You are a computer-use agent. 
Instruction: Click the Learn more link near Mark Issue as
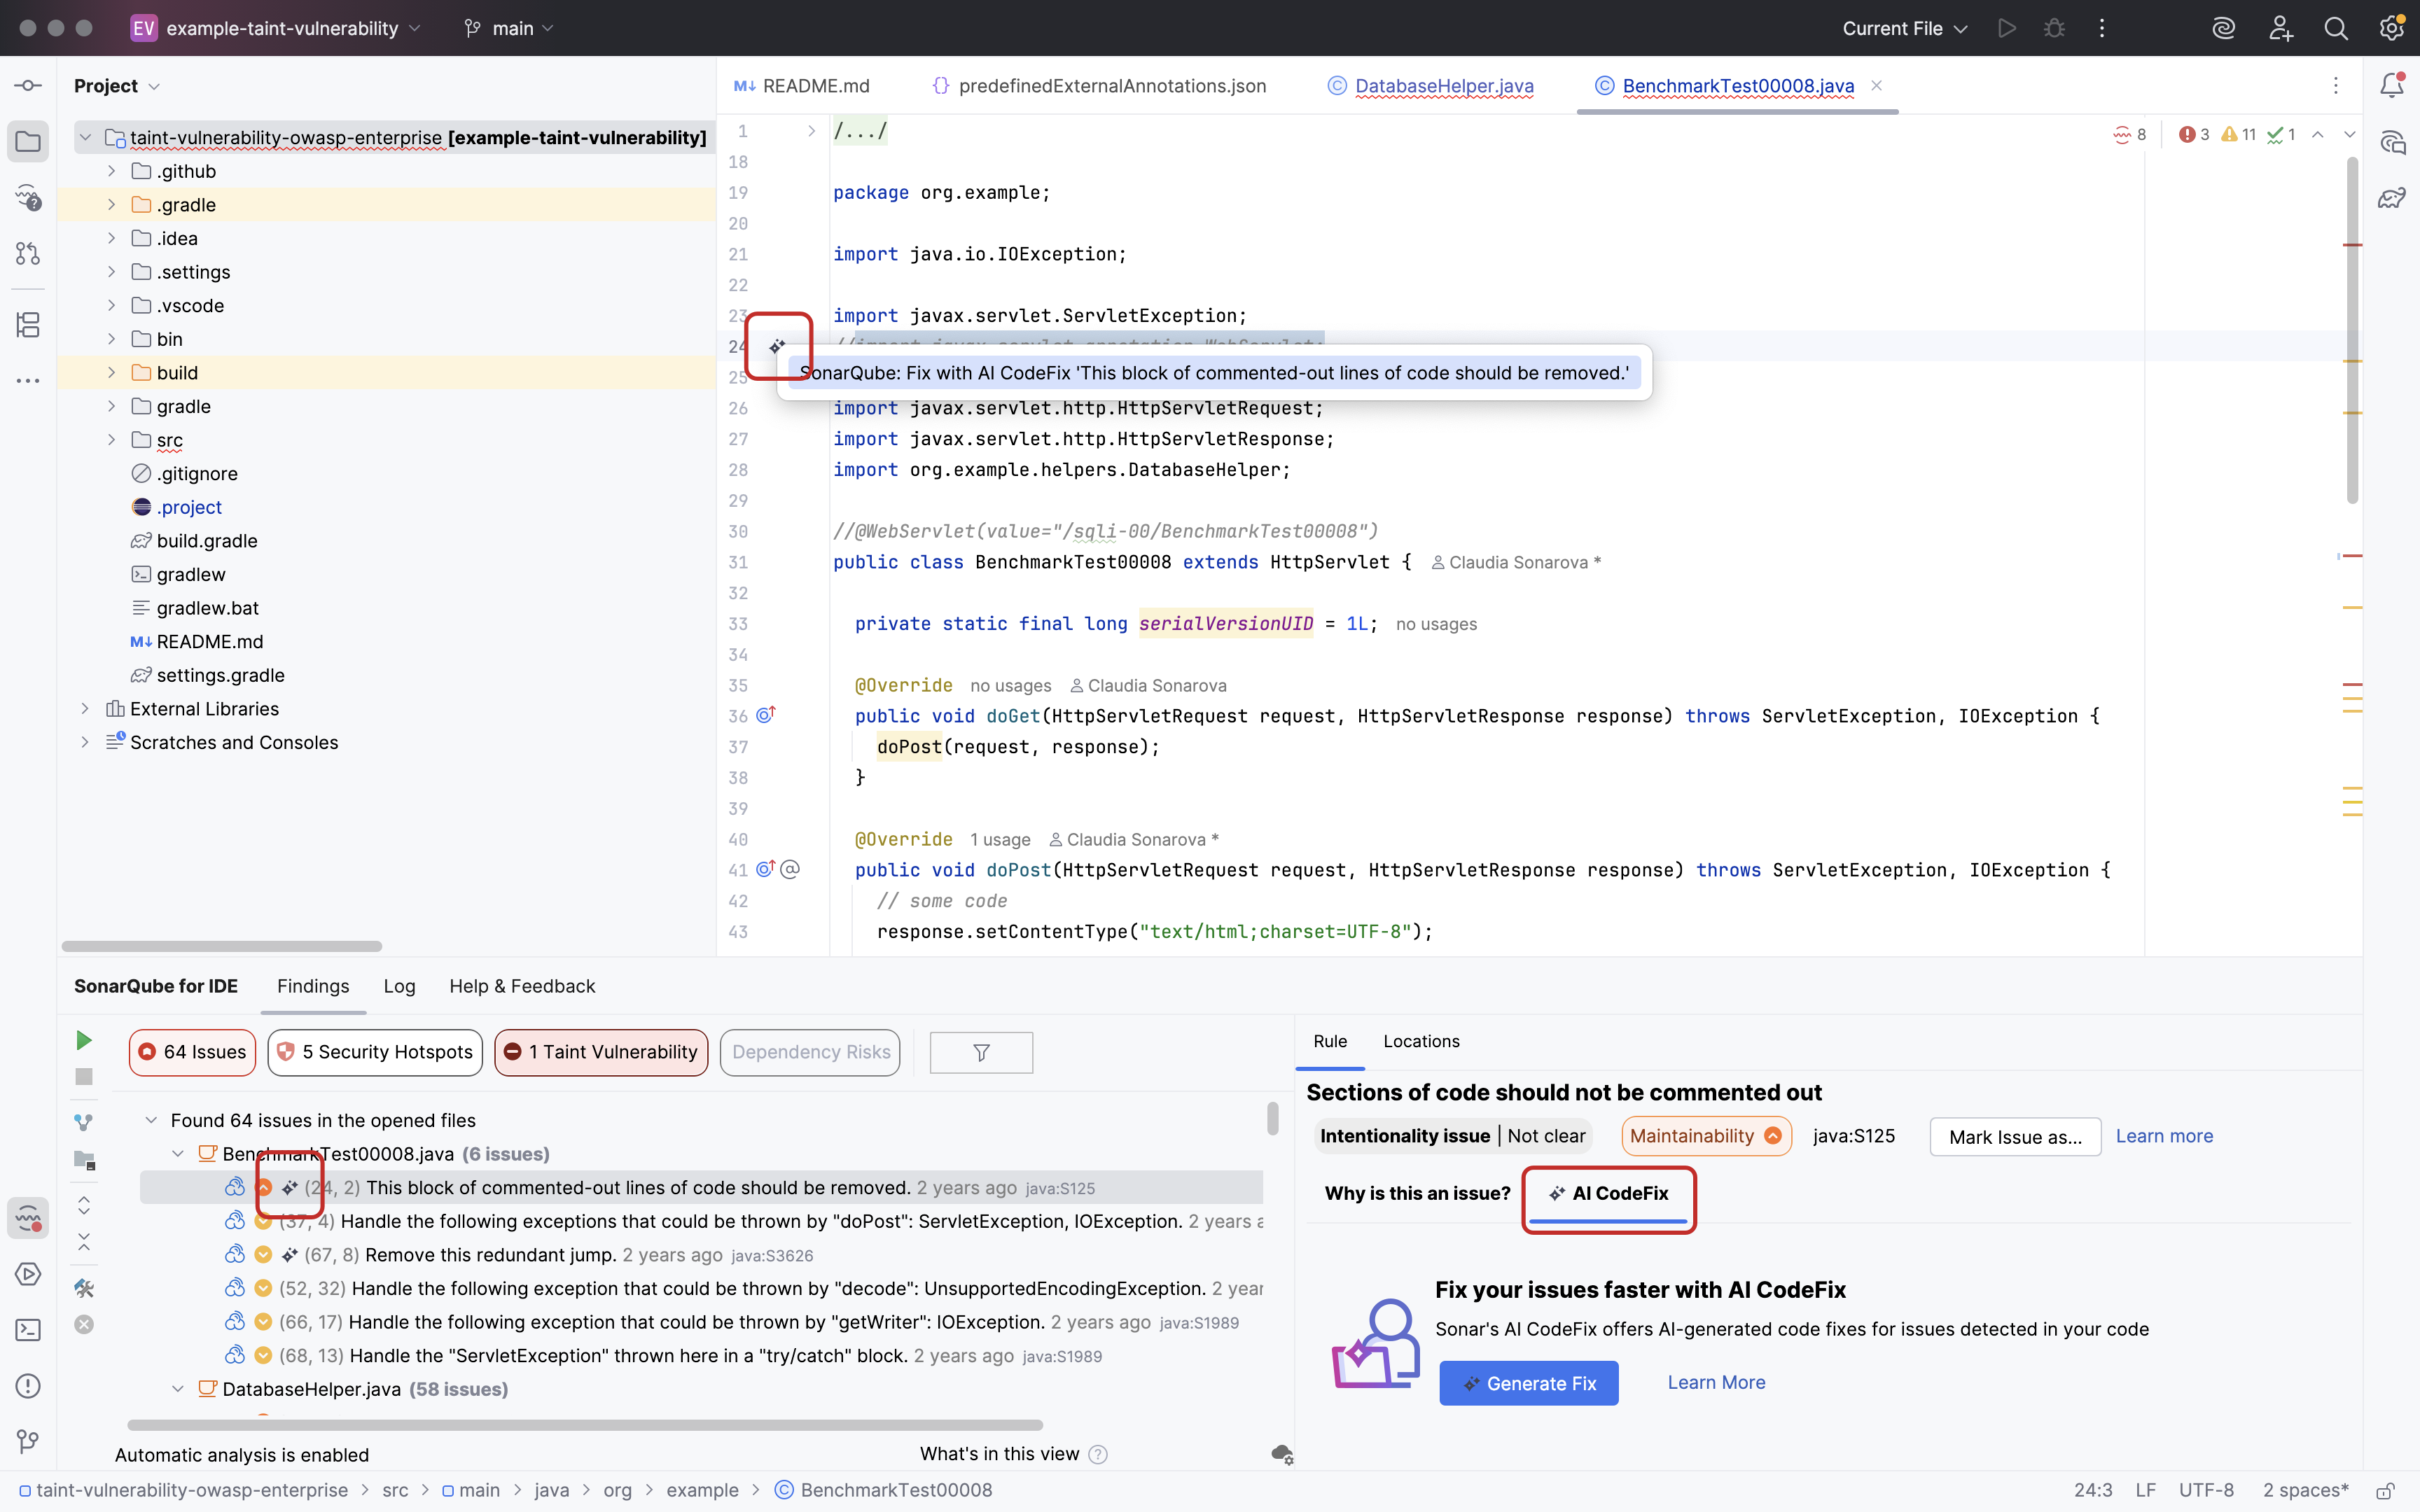point(2164,1136)
